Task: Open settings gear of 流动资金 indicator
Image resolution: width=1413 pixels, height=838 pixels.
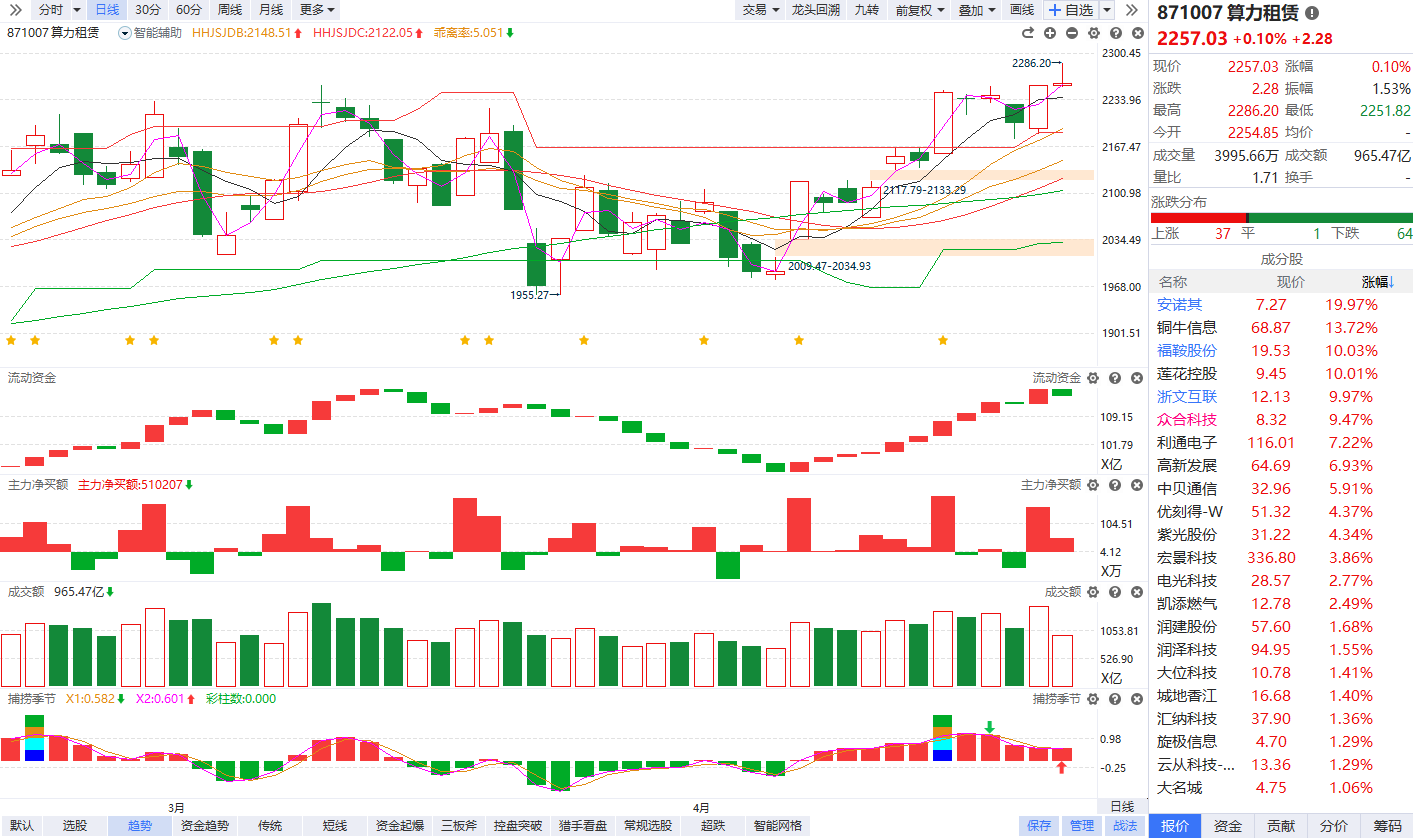Action: click(x=1092, y=378)
